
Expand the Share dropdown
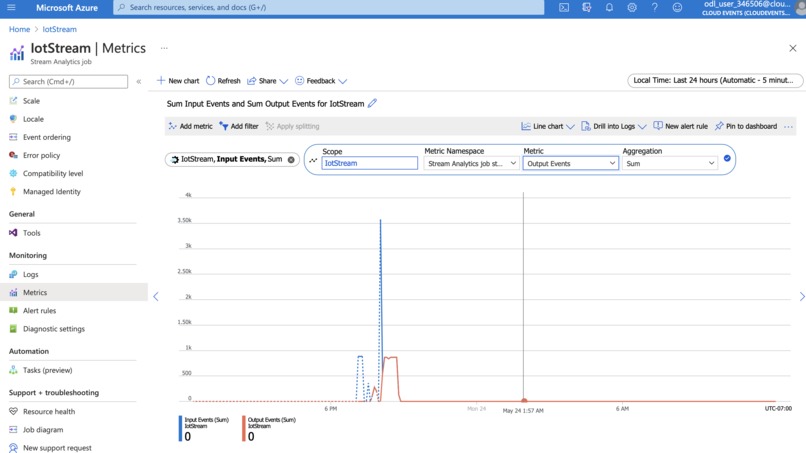[x=267, y=81]
